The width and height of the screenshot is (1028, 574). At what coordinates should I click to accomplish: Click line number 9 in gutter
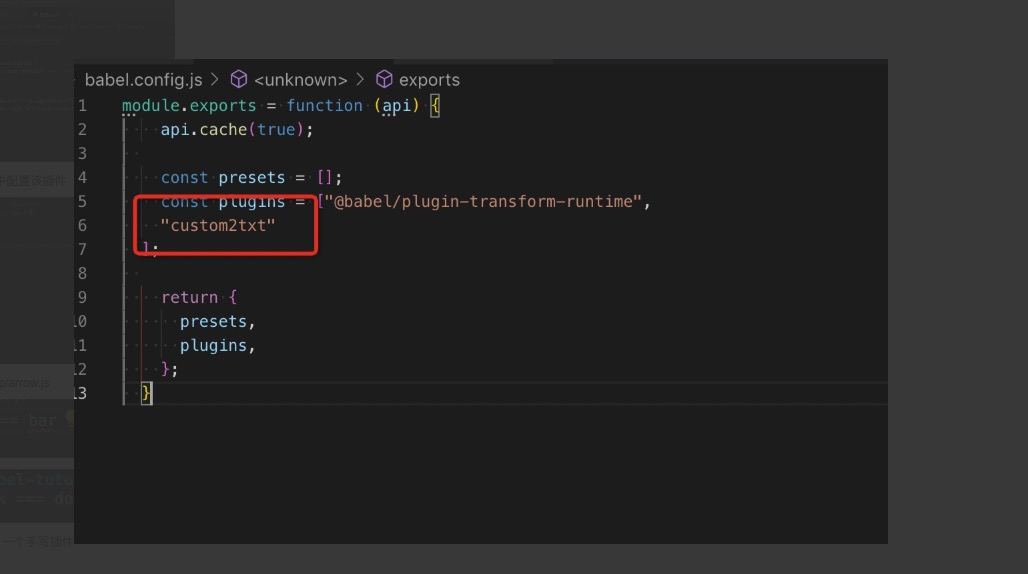coord(82,297)
